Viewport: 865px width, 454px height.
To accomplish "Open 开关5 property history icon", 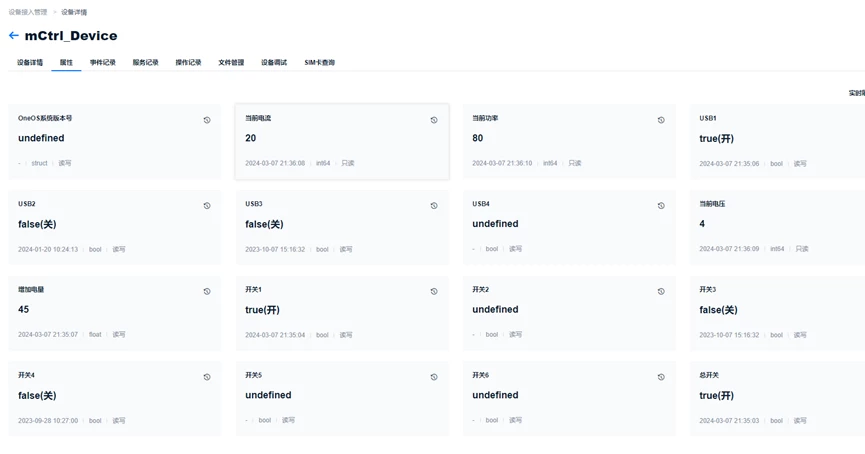I will pyautogui.click(x=434, y=378).
